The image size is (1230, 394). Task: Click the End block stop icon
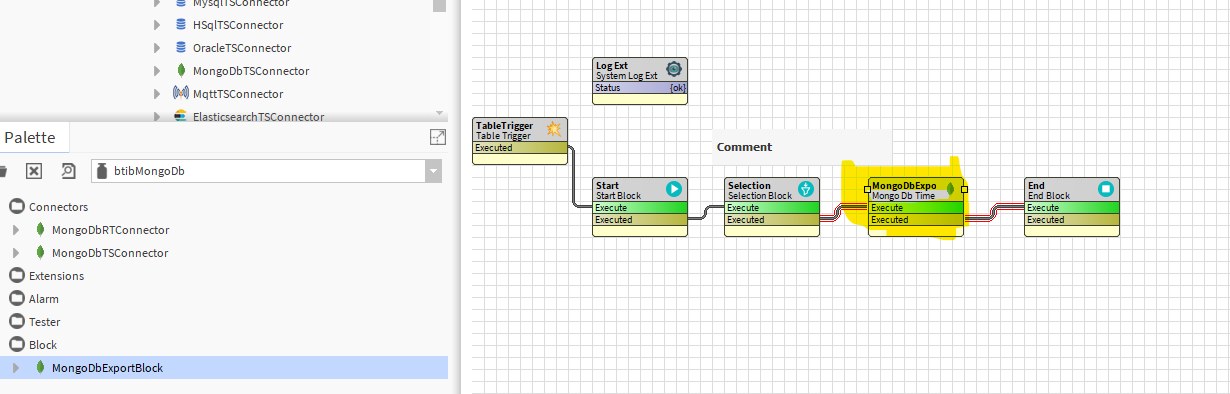1106,189
